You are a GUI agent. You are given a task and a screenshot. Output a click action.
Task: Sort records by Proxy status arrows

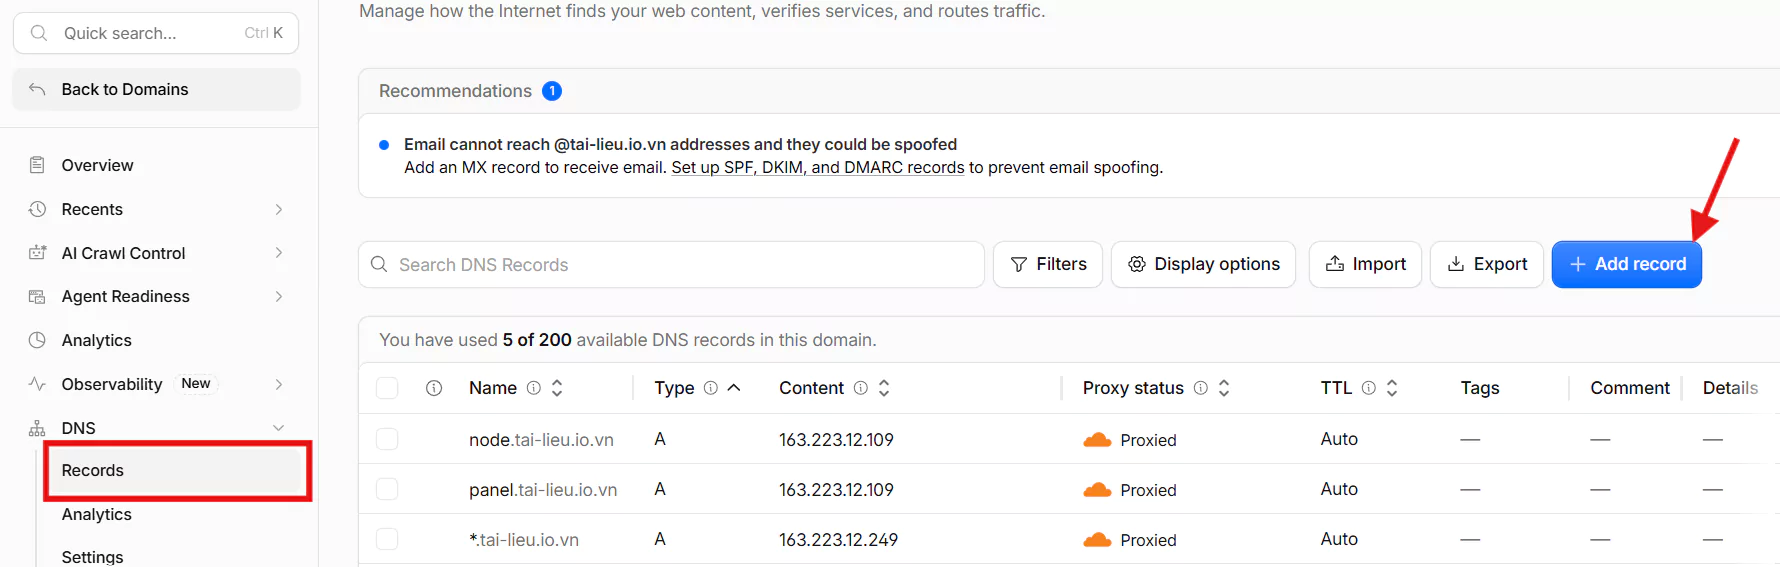coord(1224,388)
